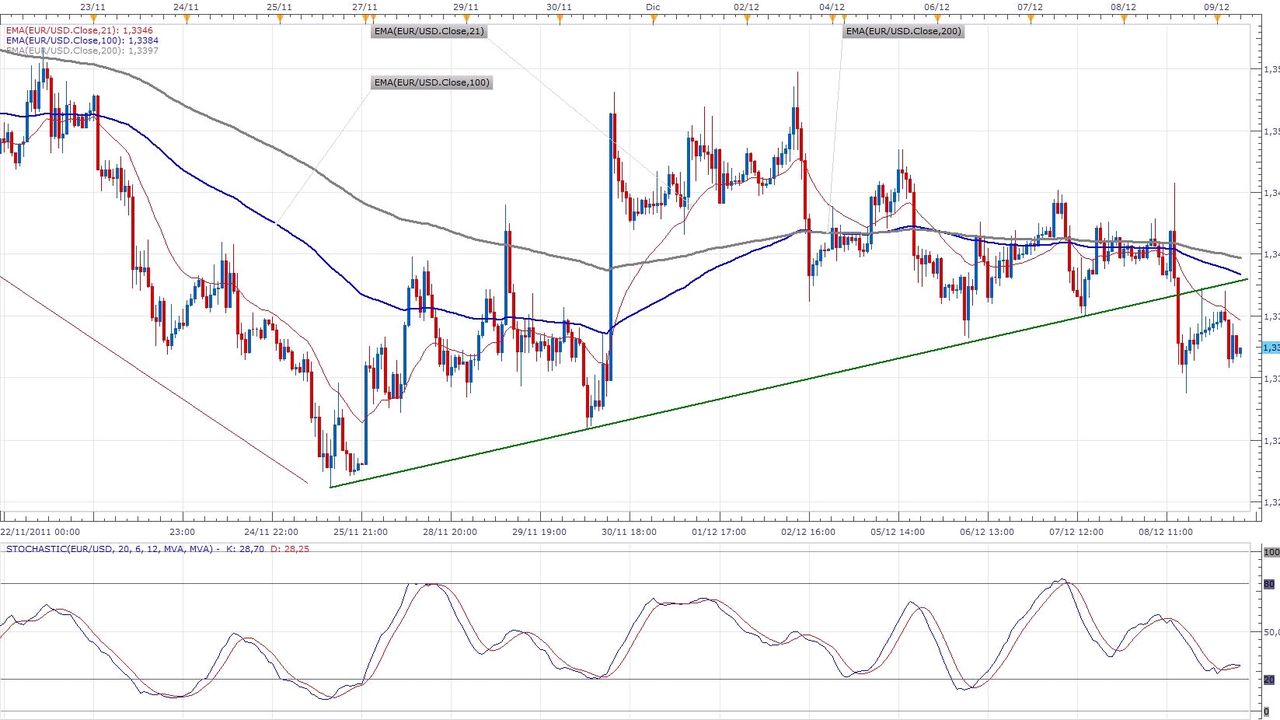Click the 30/11 18:00 time axis label
1280x720 pixels.
point(630,532)
